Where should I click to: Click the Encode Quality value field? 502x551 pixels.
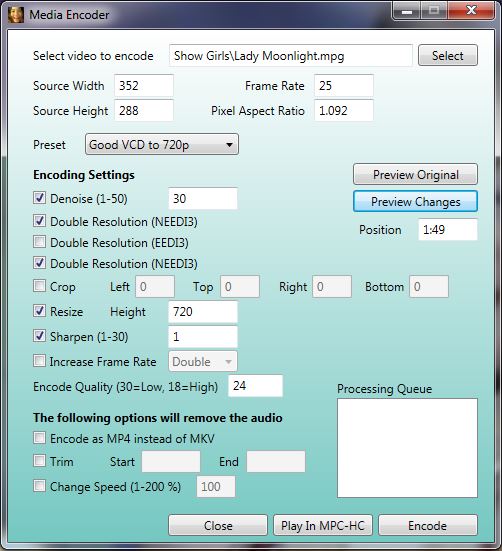click(x=255, y=386)
